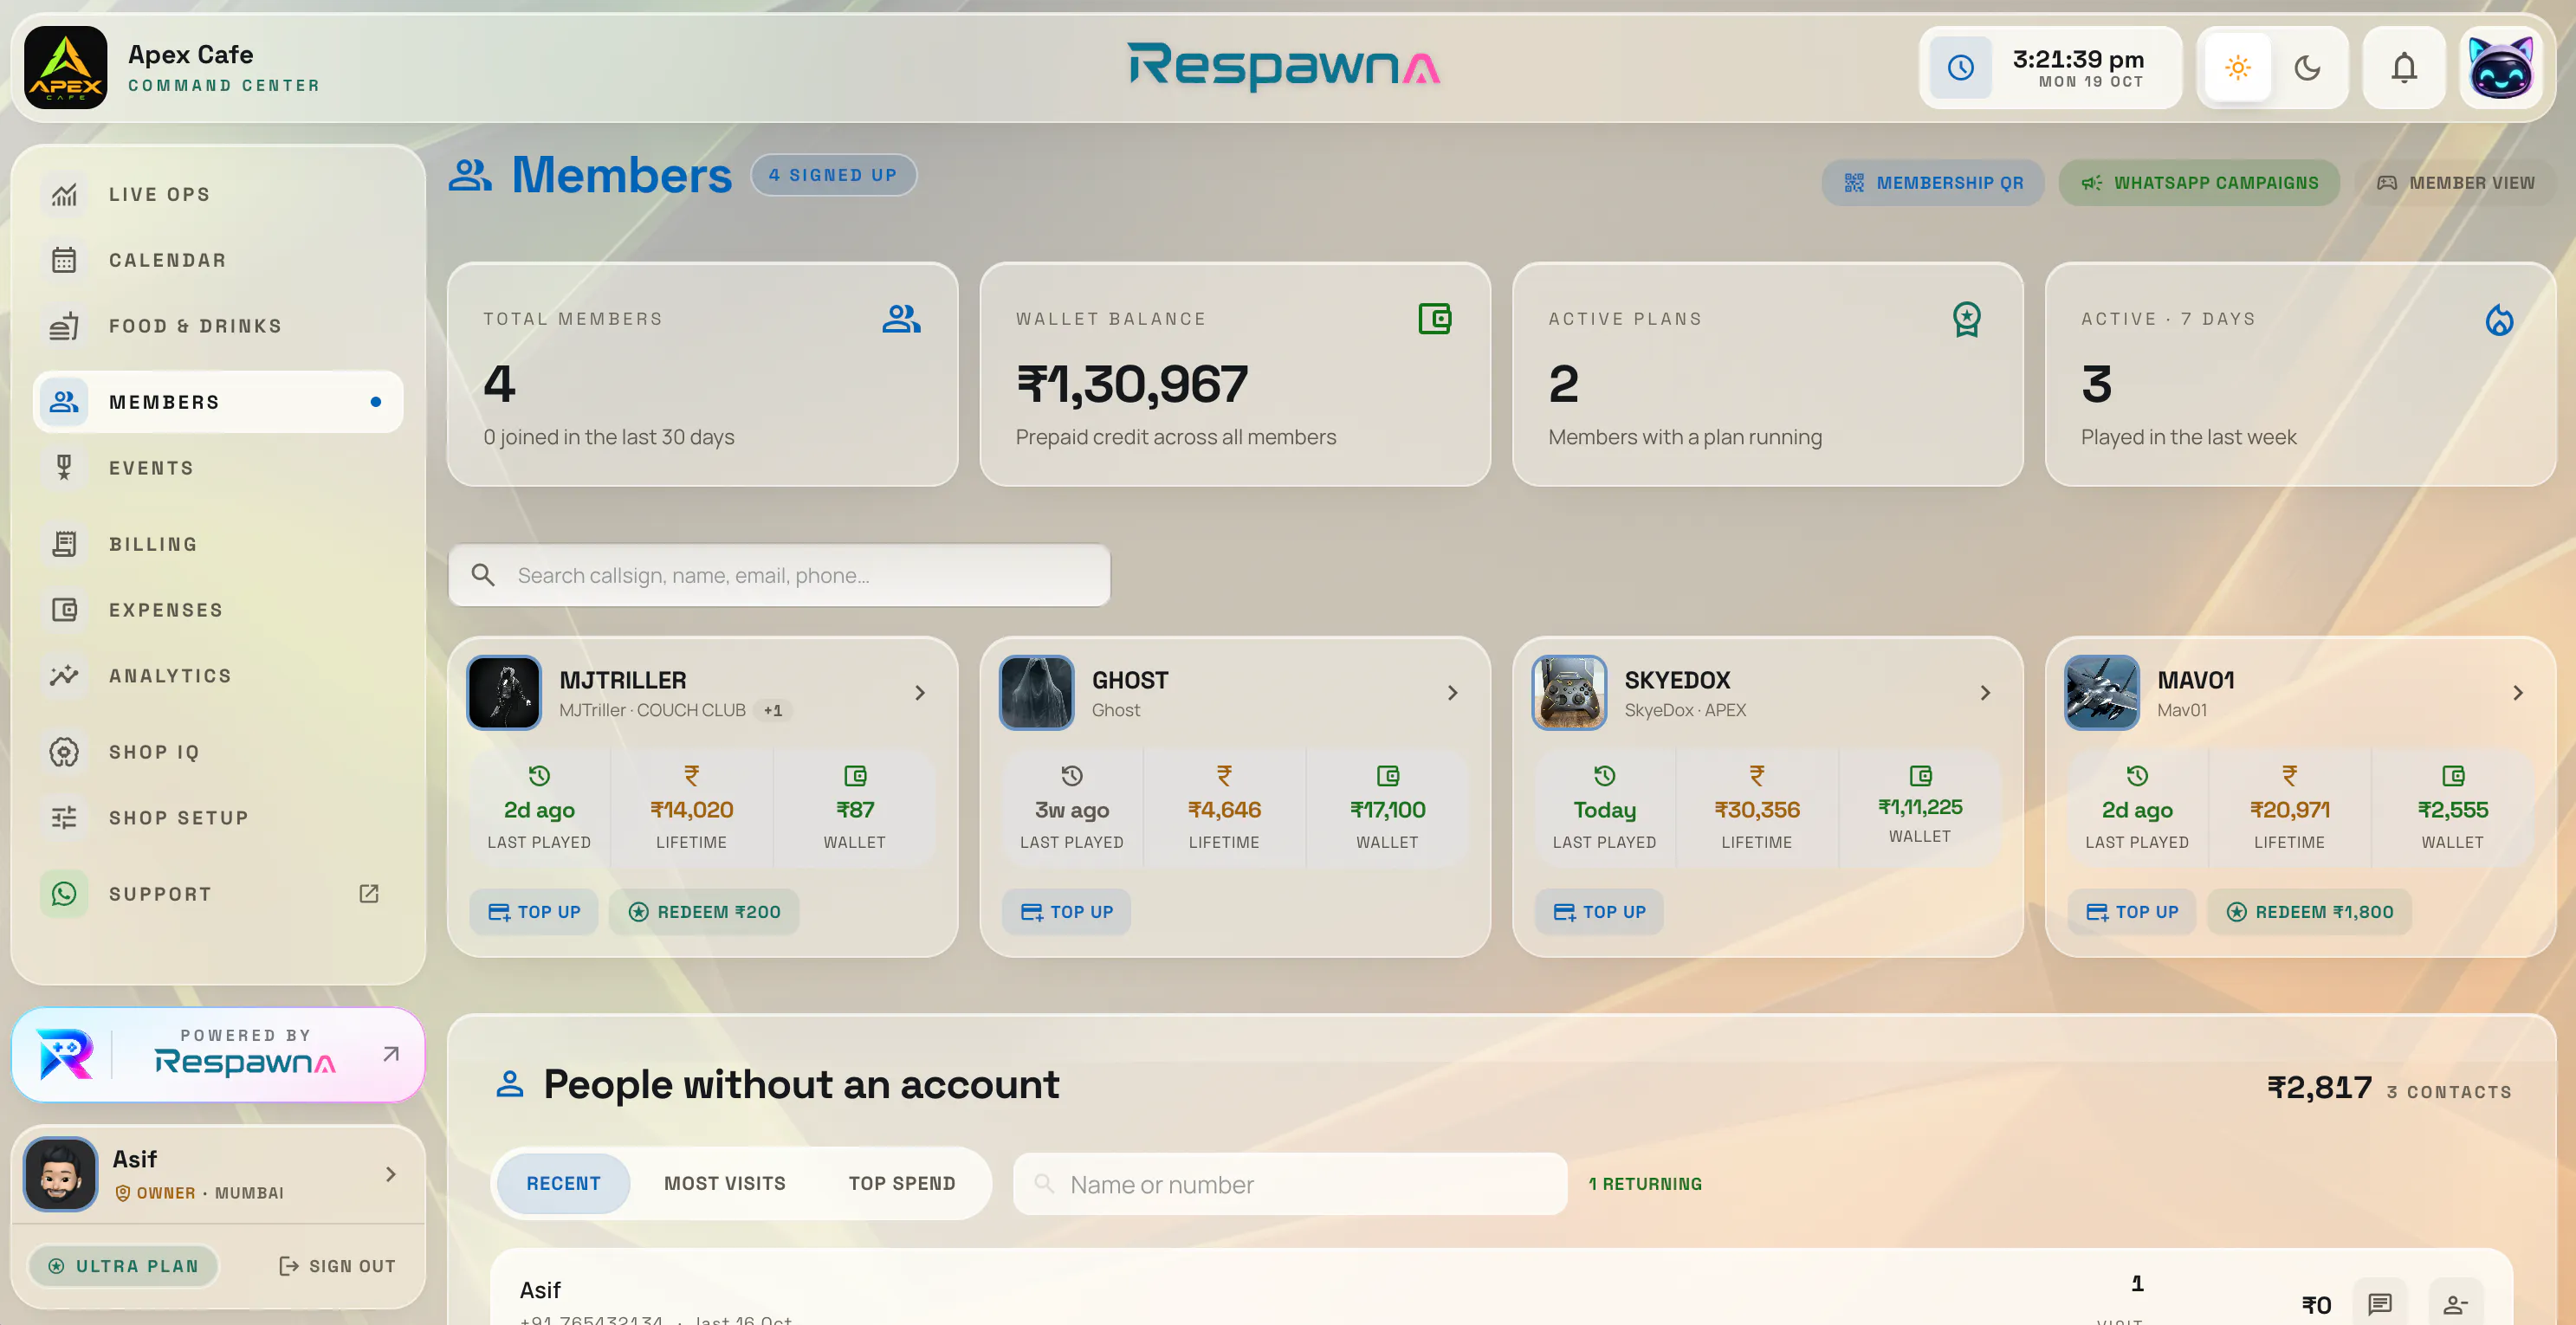Viewport: 2576px width, 1325px height.
Task: Select the Recent tab
Action: [563, 1184]
